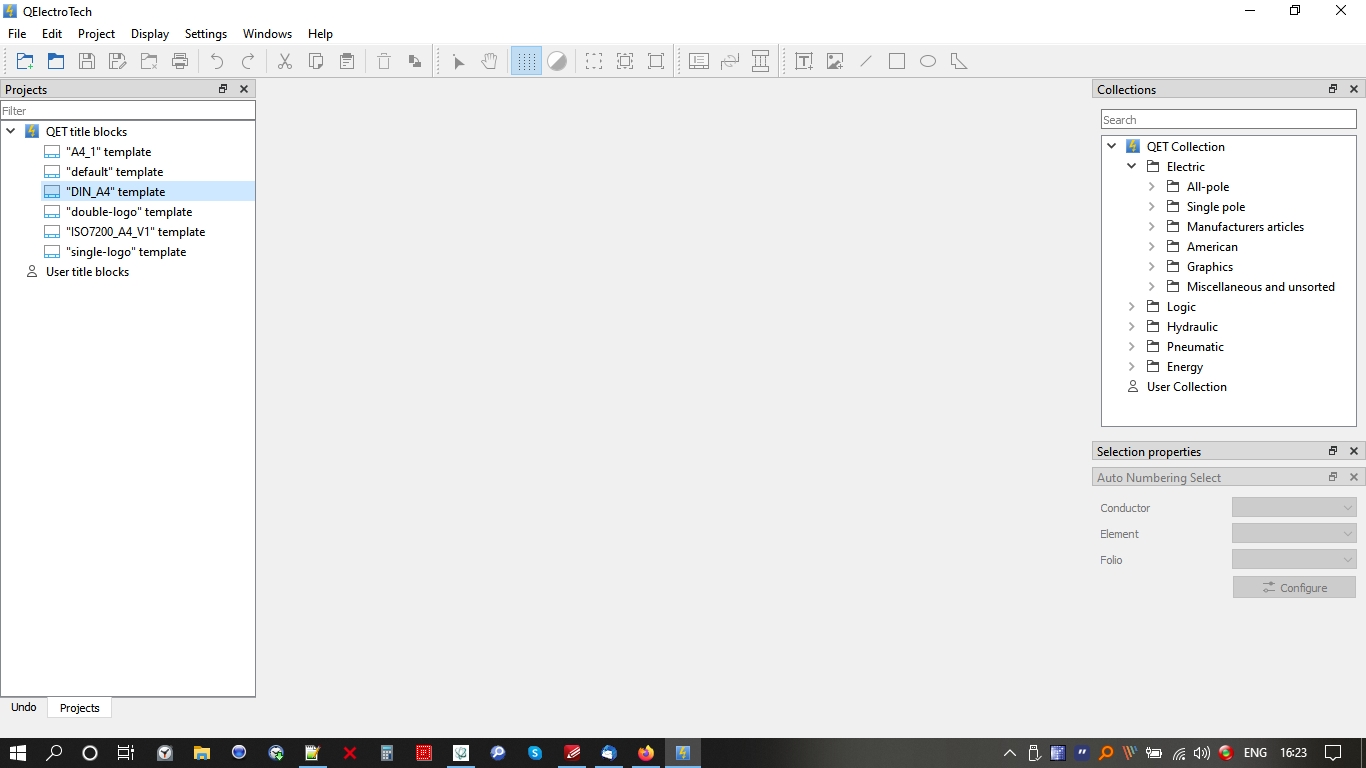Close the Projects panel
1366x768 pixels.
243,89
